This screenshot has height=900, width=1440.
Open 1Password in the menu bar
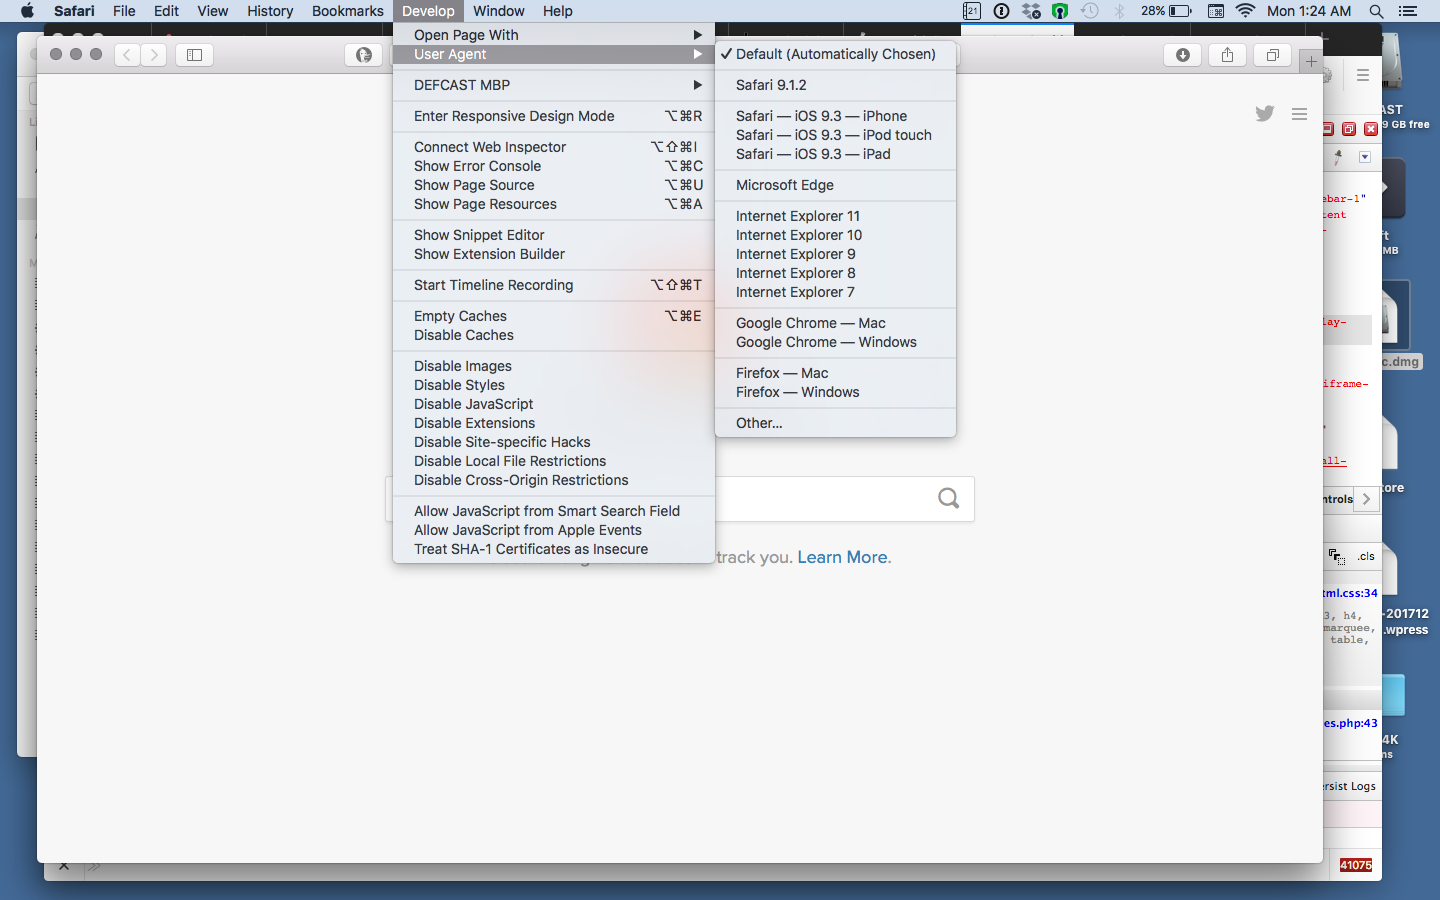(1001, 11)
